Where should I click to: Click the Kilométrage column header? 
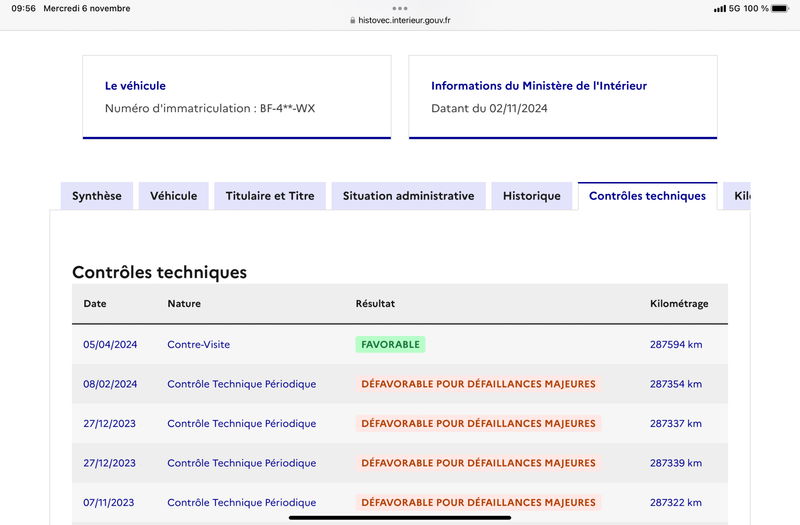[679, 304]
